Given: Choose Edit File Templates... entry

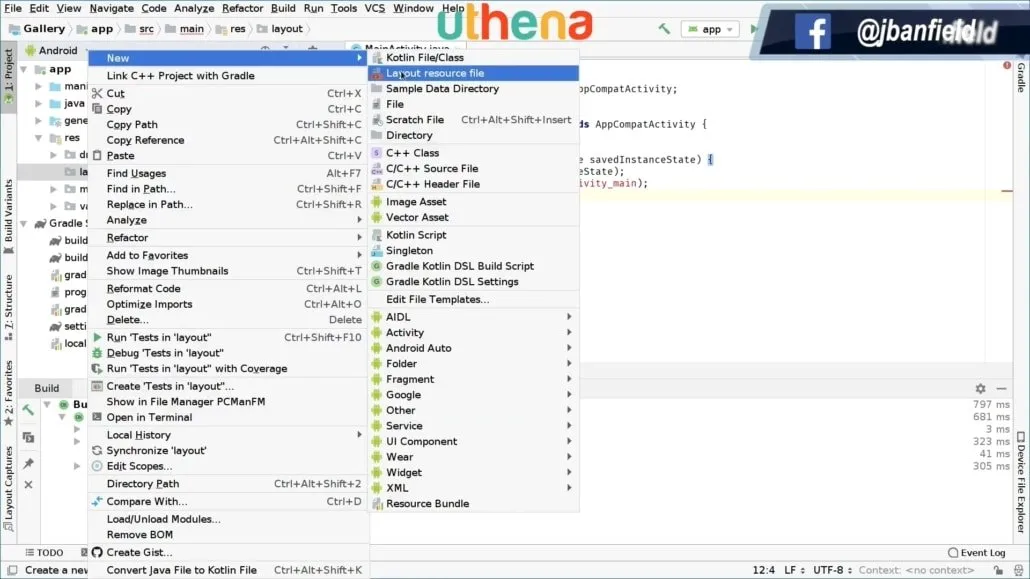Looking at the screenshot, I should pyautogui.click(x=474, y=299).
